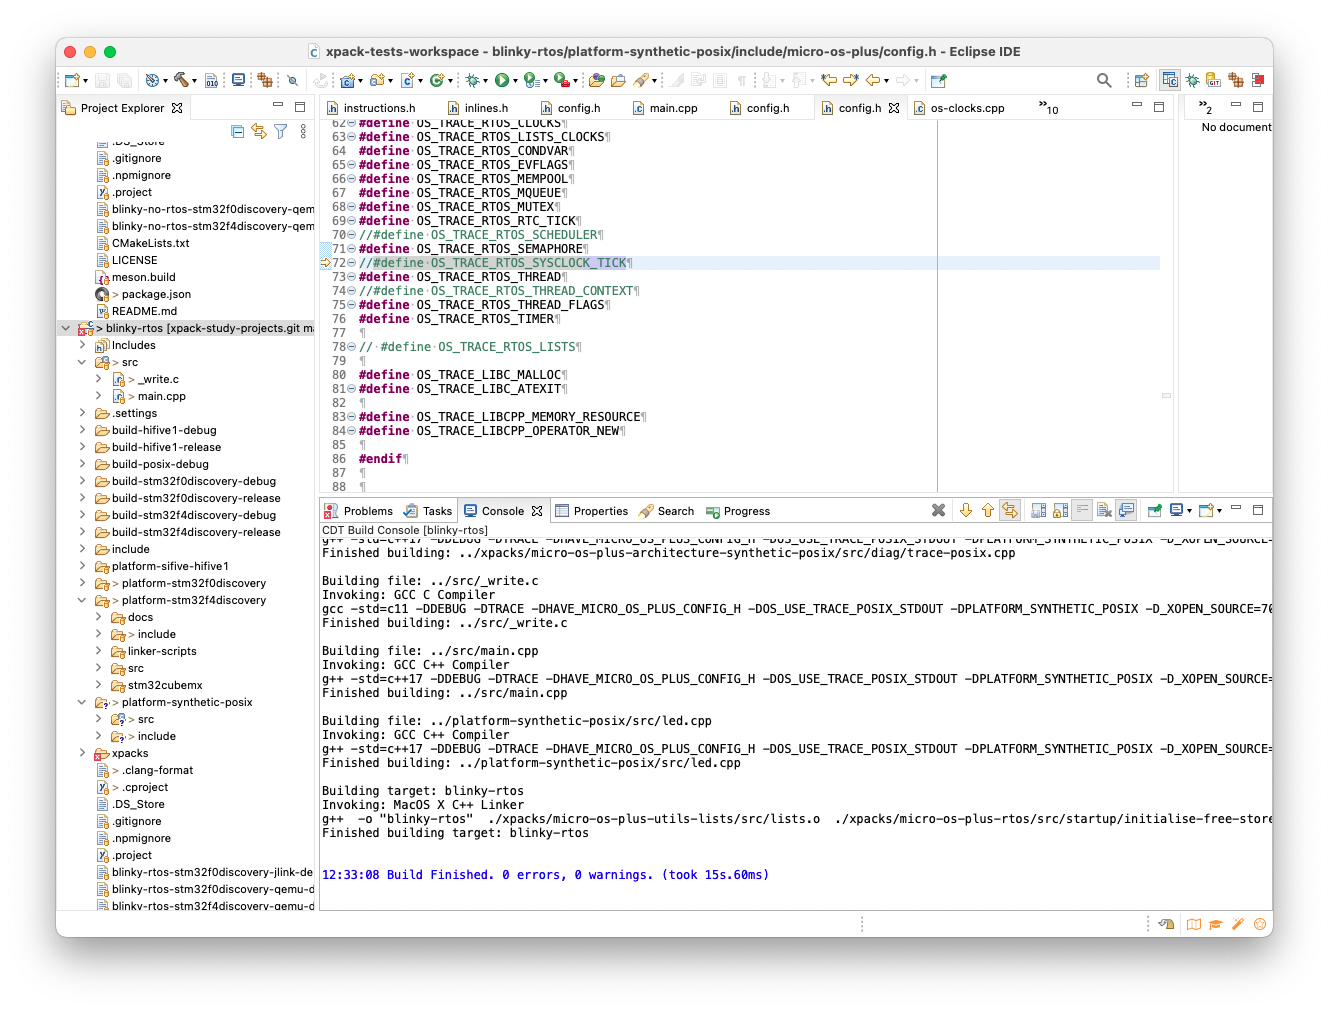Click the magnifier Search icon in toolbar

click(x=1104, y=80)
